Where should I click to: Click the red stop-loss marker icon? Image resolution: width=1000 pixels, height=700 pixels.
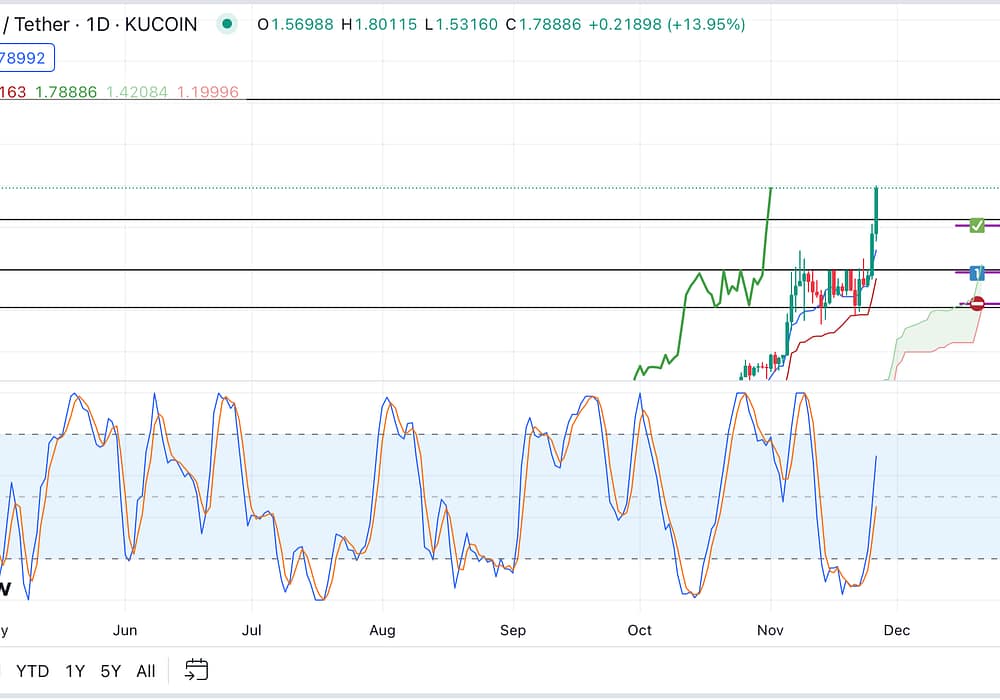977,304
